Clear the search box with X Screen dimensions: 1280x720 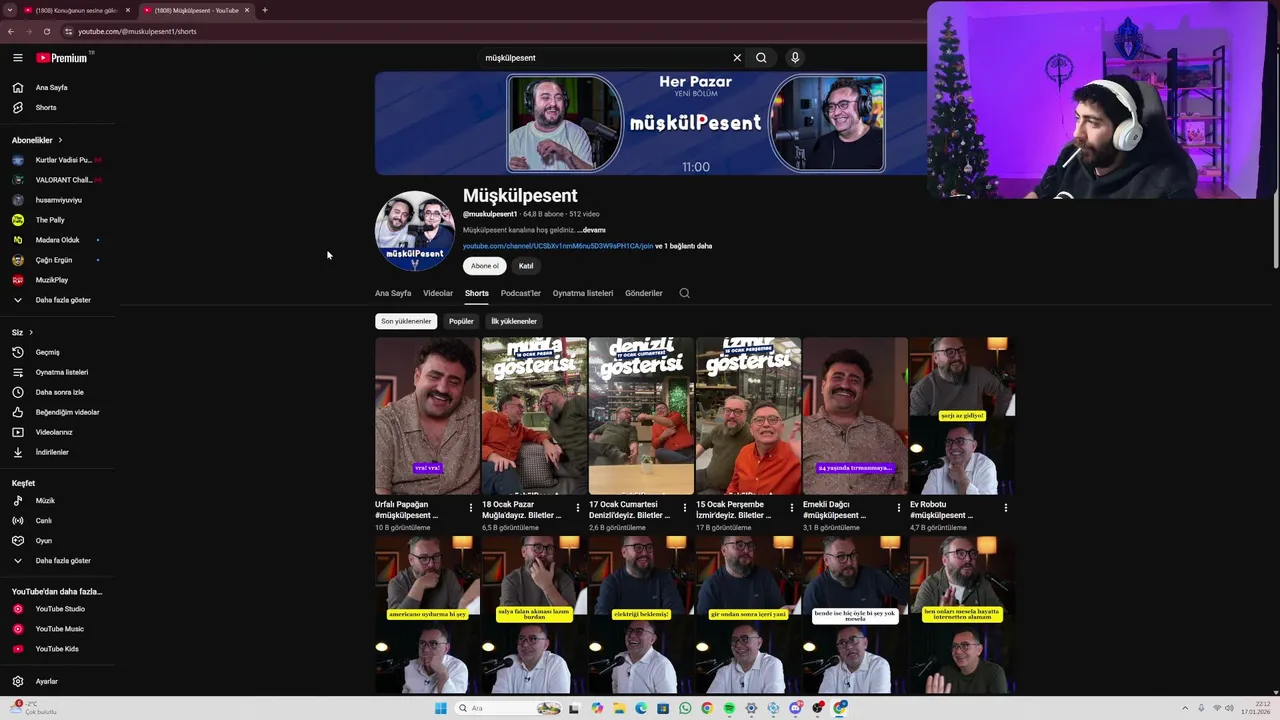737,58
